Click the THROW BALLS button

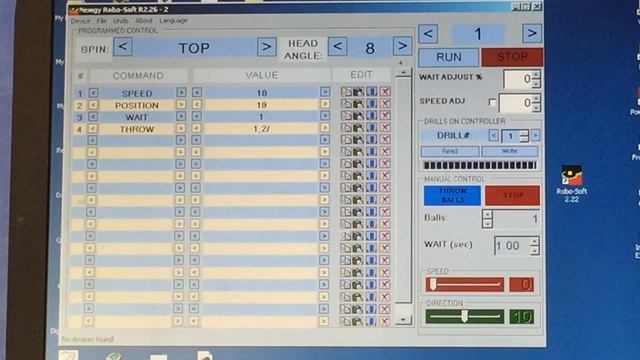tap(452, 195)
